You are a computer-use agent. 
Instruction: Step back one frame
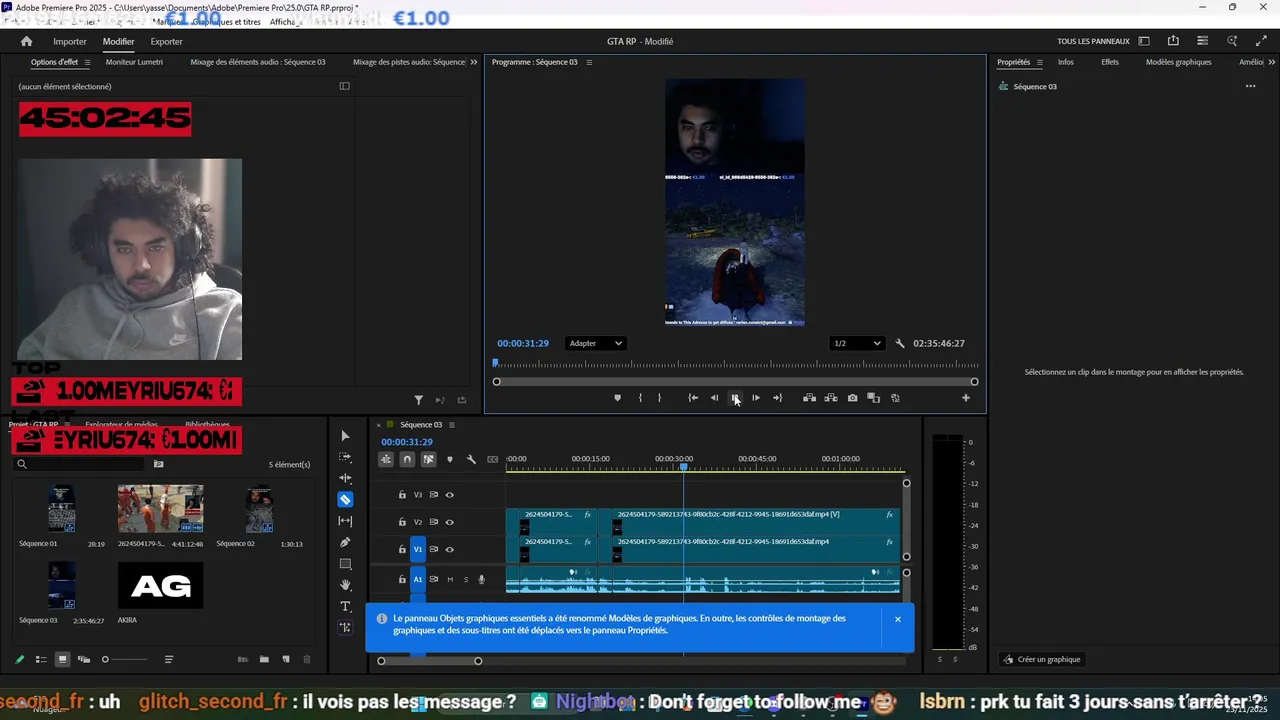click(x=714, y=398)
